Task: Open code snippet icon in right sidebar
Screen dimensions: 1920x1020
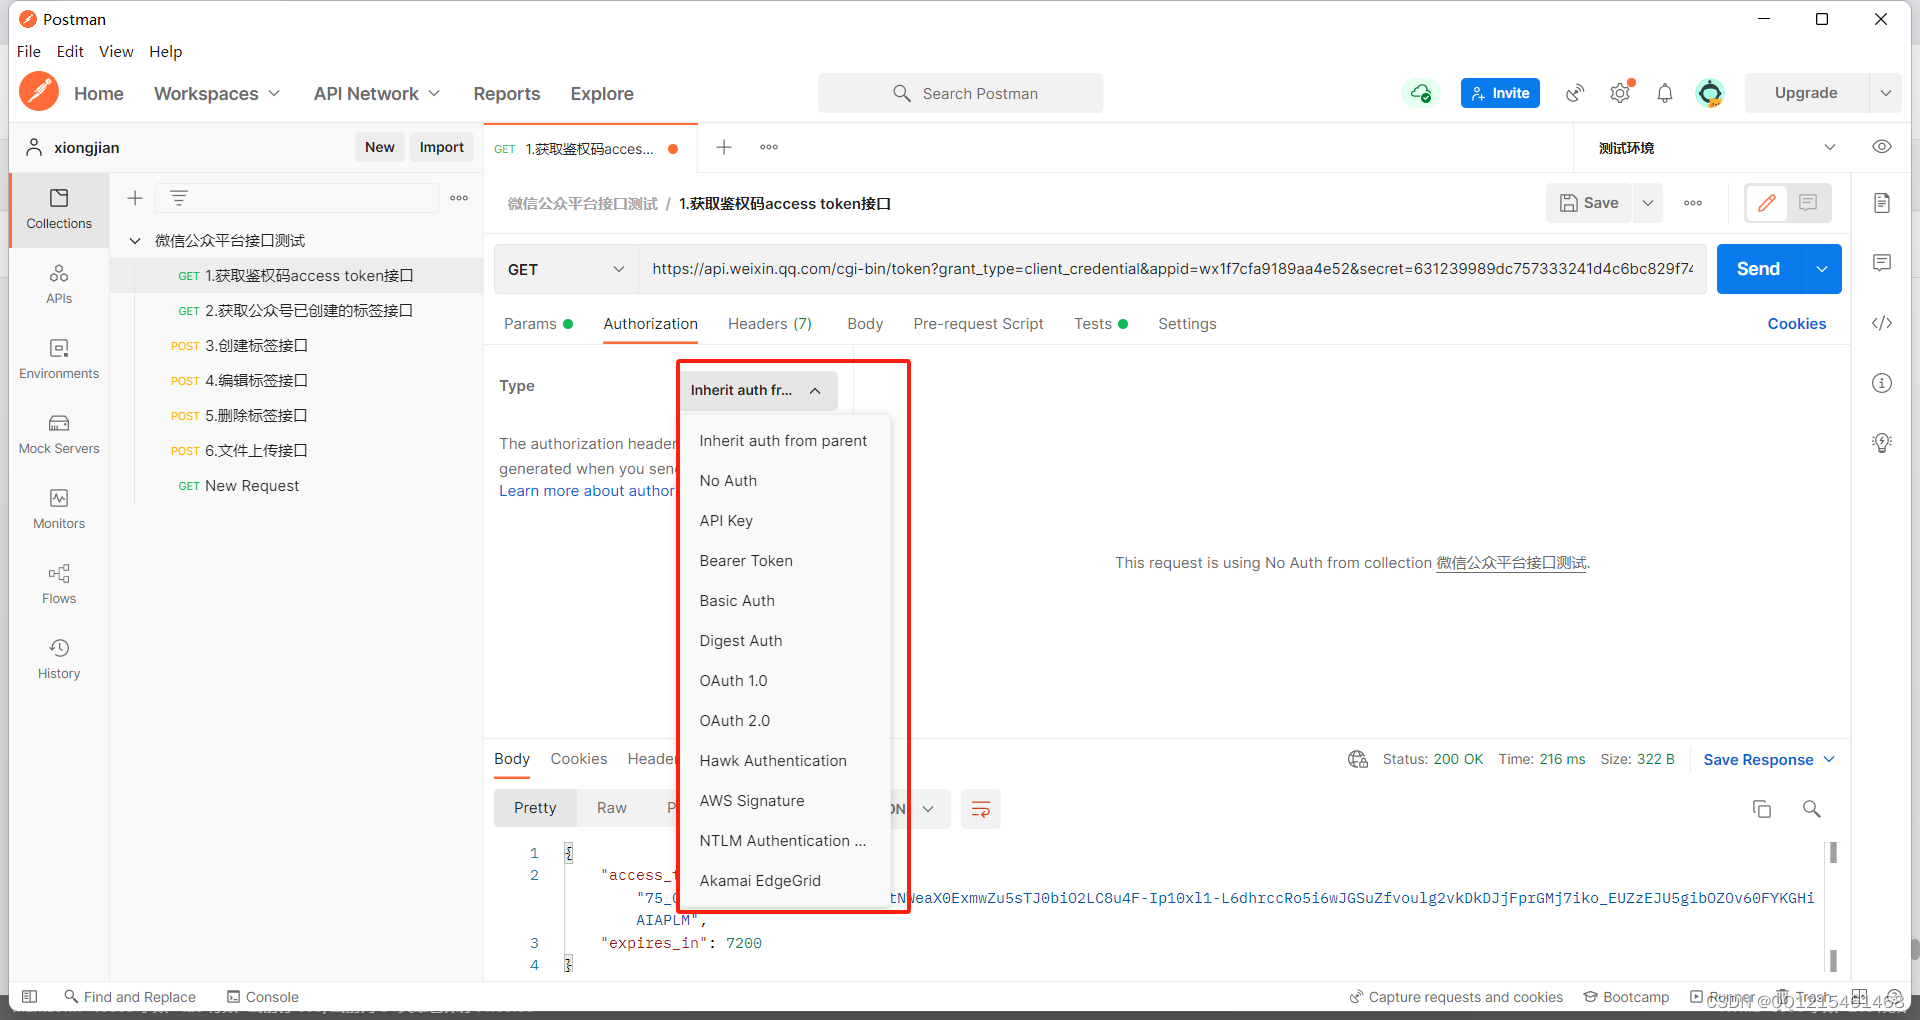Action: [x=1882, y=323]
